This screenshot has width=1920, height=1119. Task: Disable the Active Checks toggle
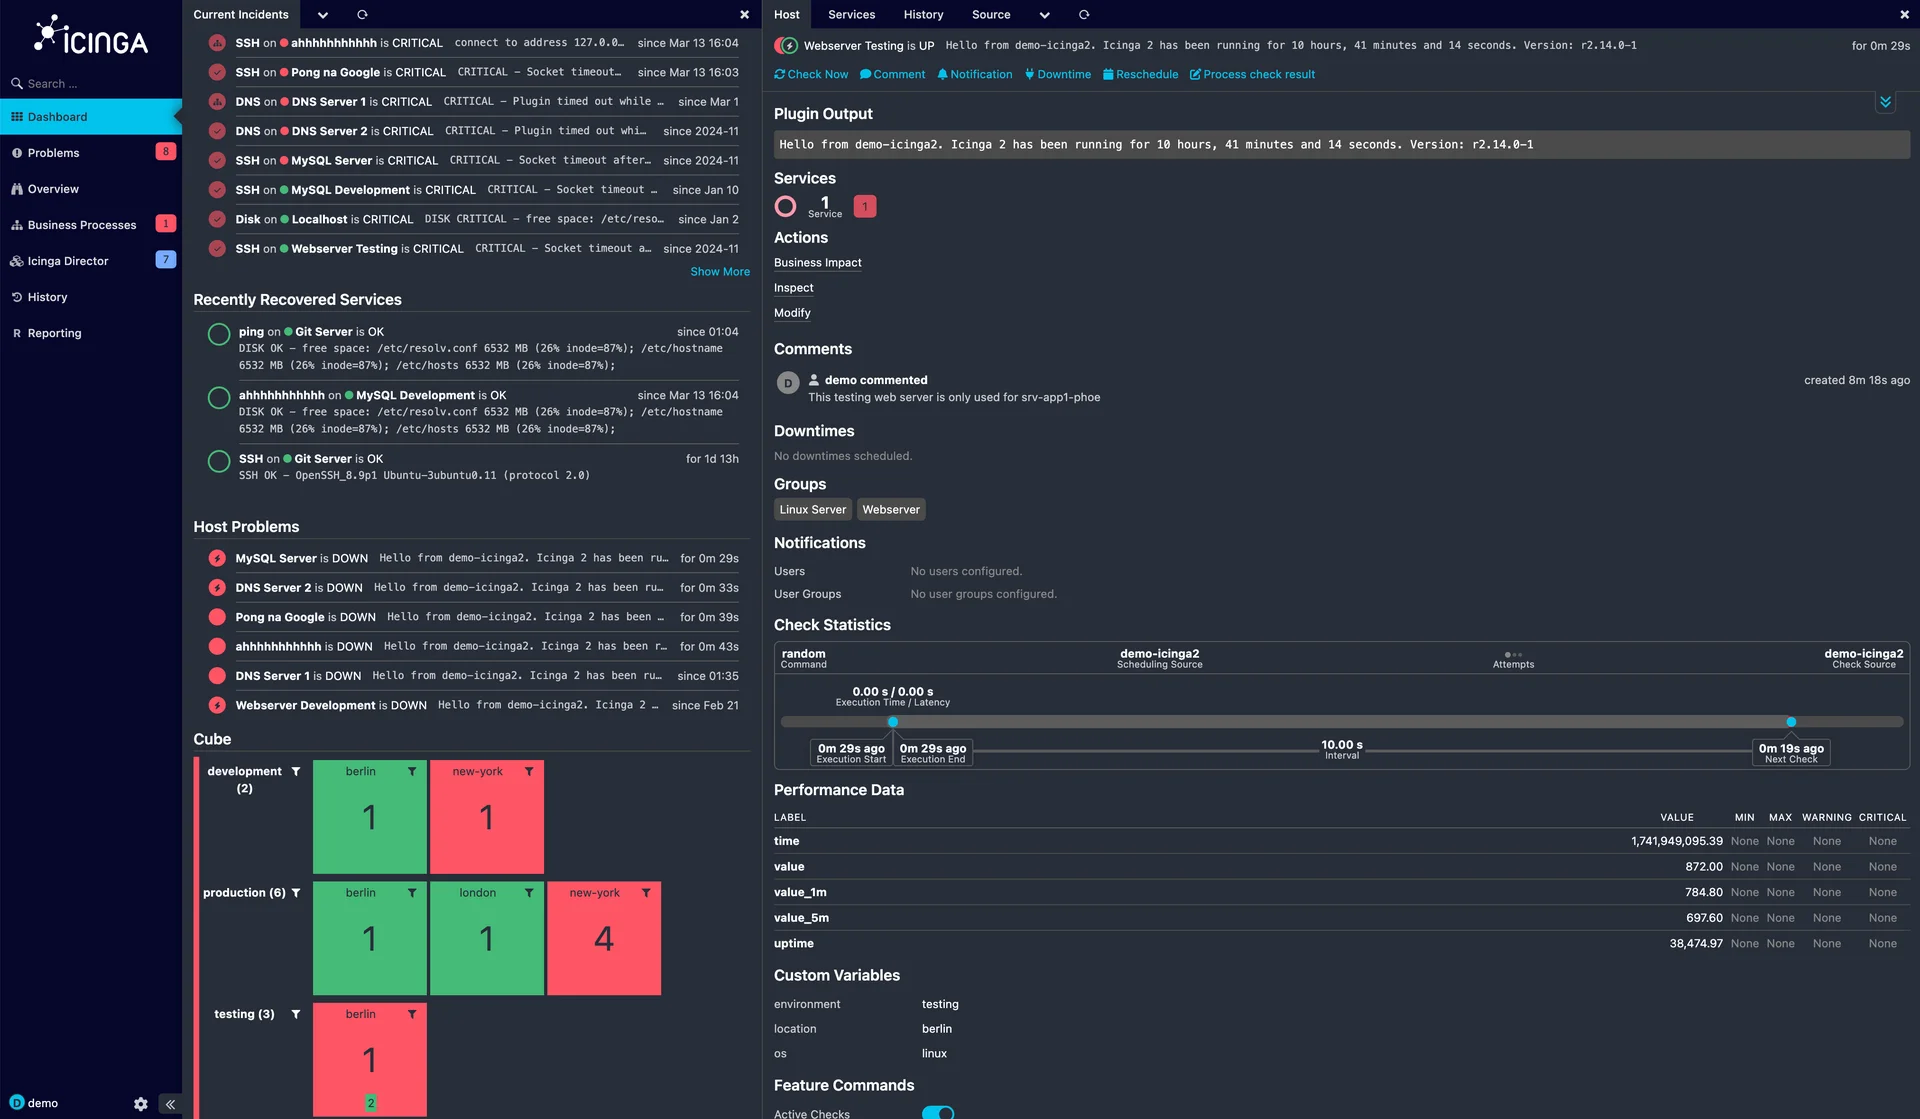tap(938, 1112)
